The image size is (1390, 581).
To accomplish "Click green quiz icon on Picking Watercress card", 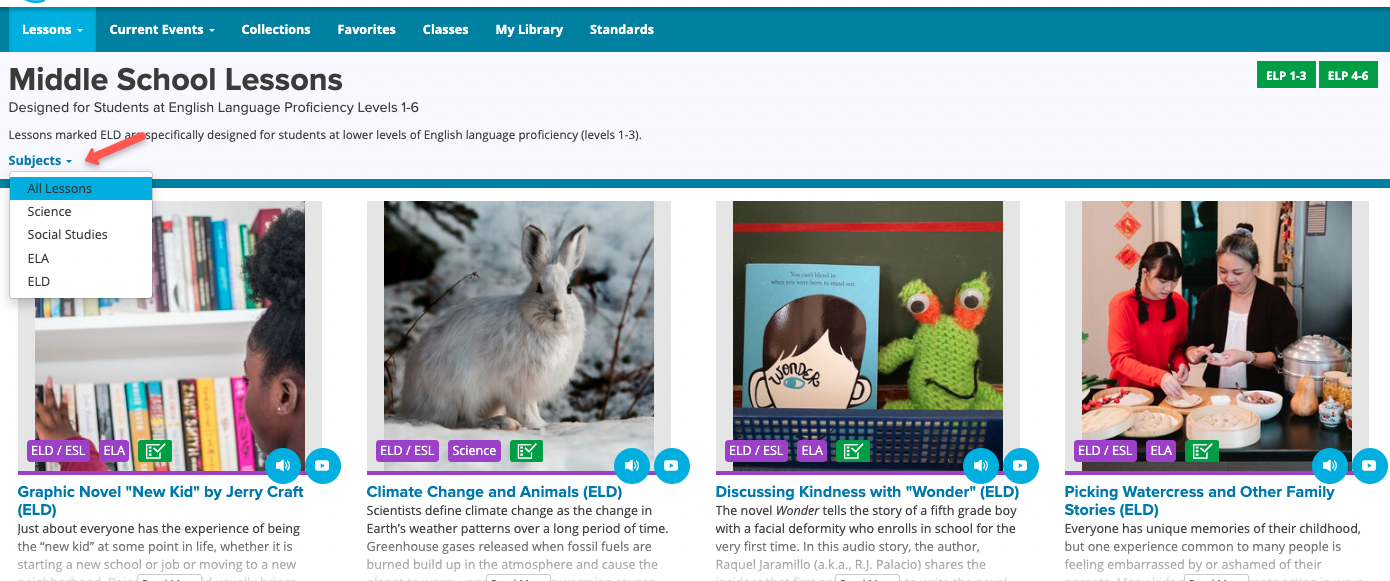I will [x=1201, y=451].
